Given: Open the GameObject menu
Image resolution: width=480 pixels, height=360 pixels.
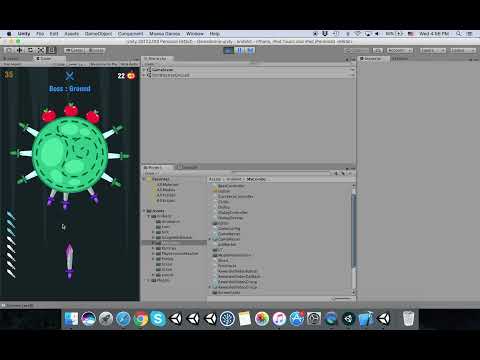Looking at the screenshot, I should point(99,34).
